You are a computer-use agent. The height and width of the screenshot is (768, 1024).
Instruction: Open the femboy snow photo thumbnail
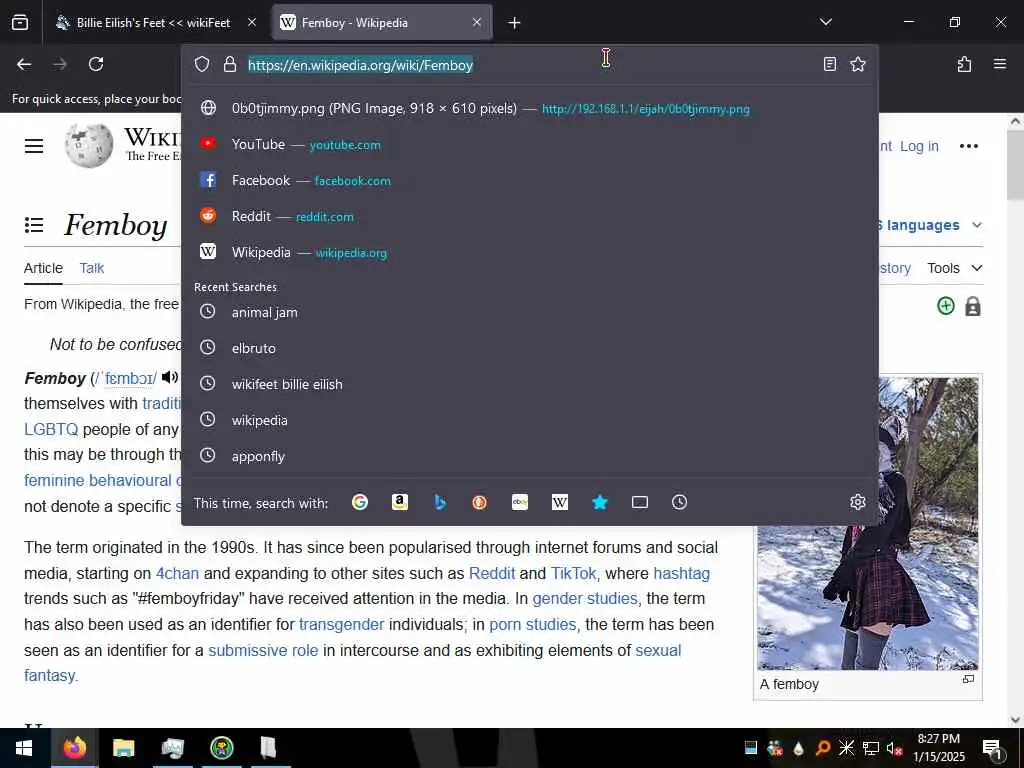[867, 523]
